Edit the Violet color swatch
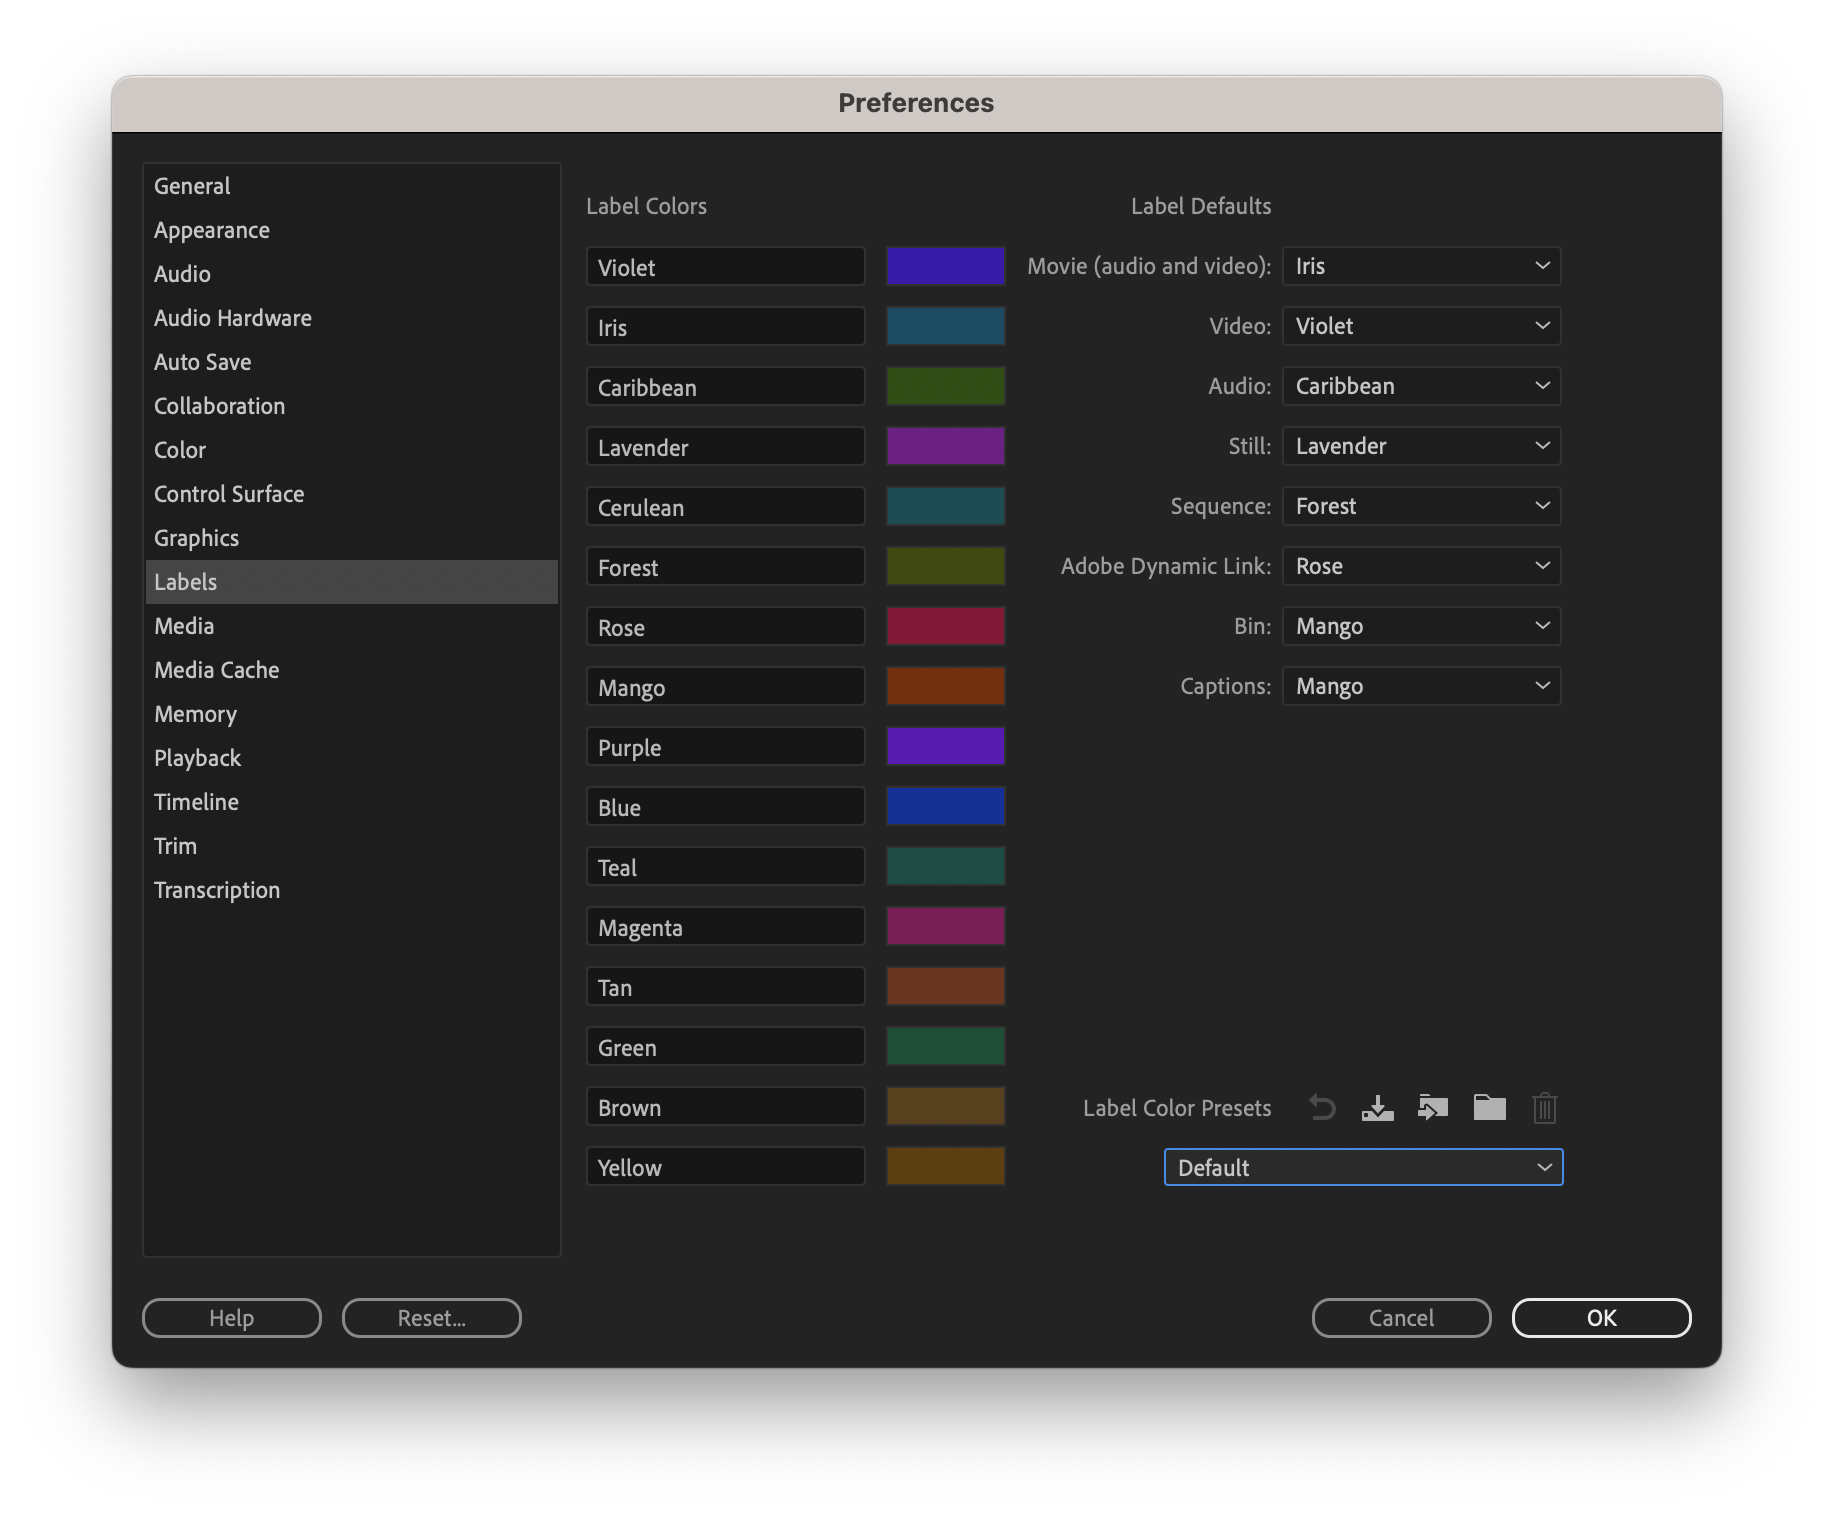 pos(944,266)
